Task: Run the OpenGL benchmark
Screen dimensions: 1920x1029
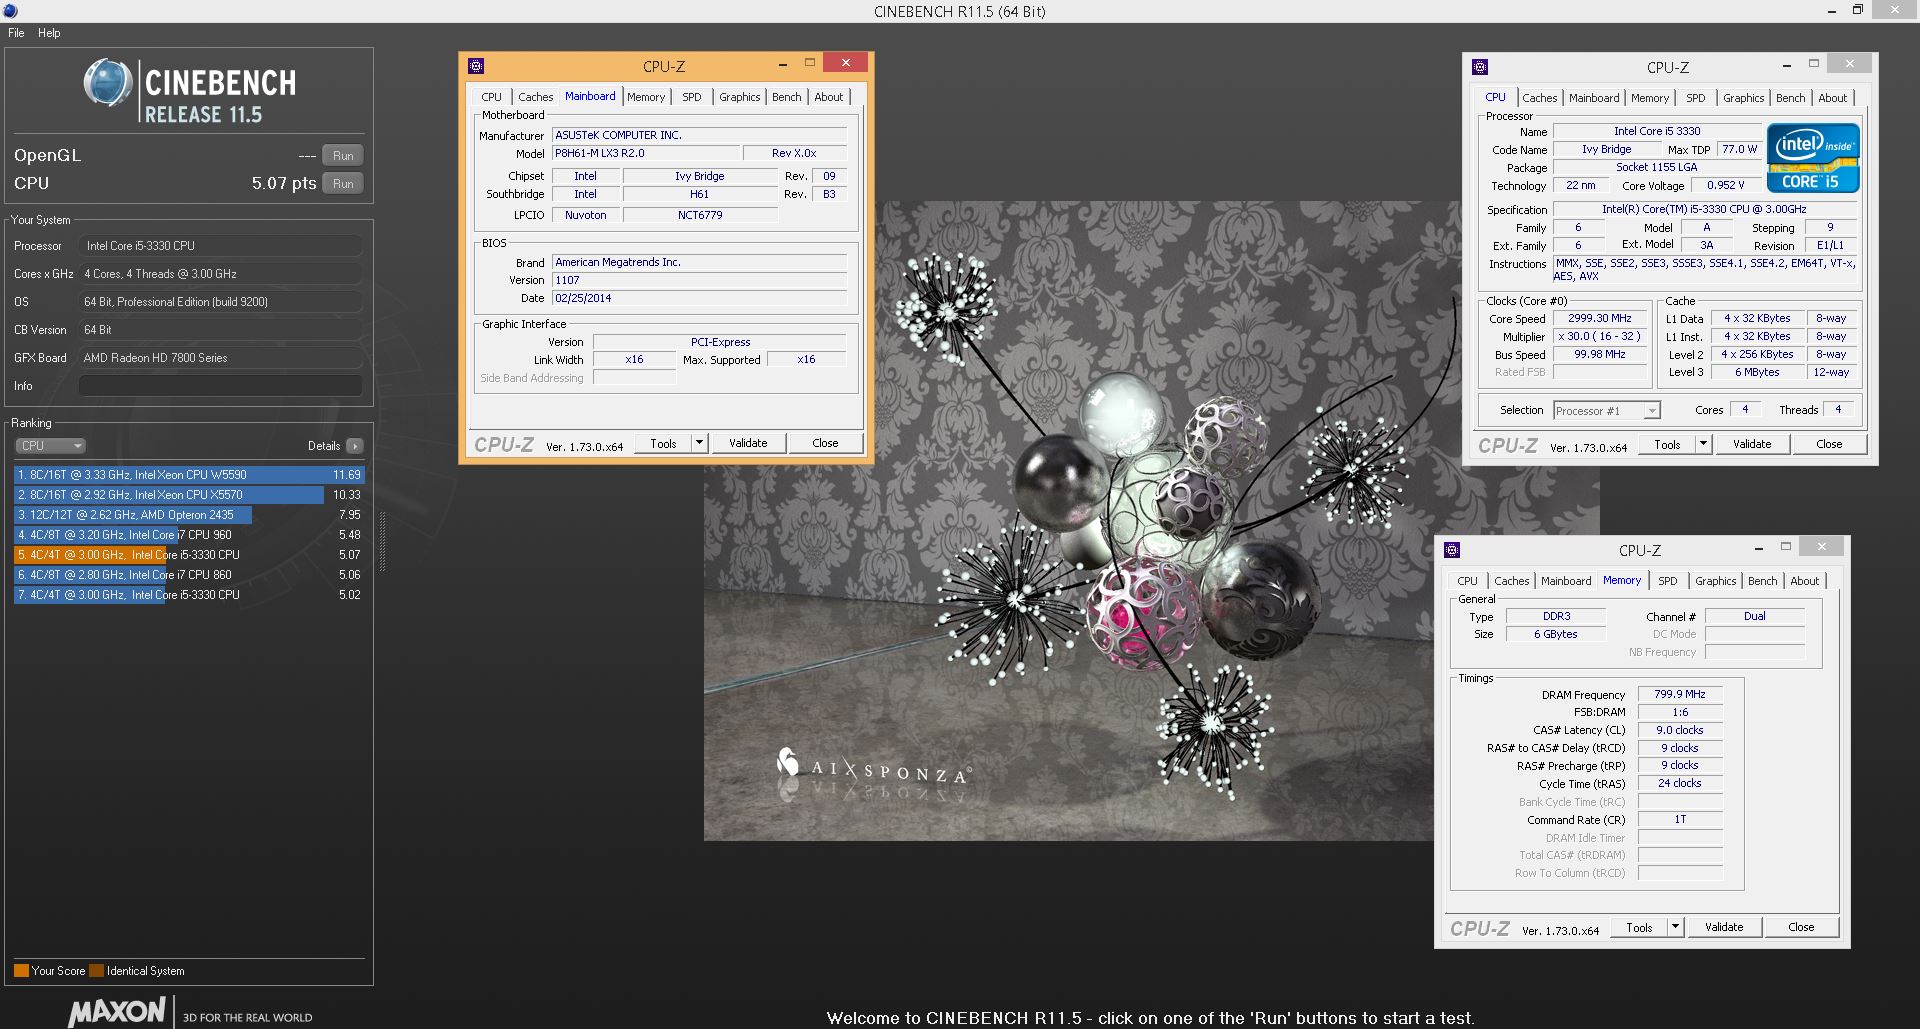Action: [343, 156]
